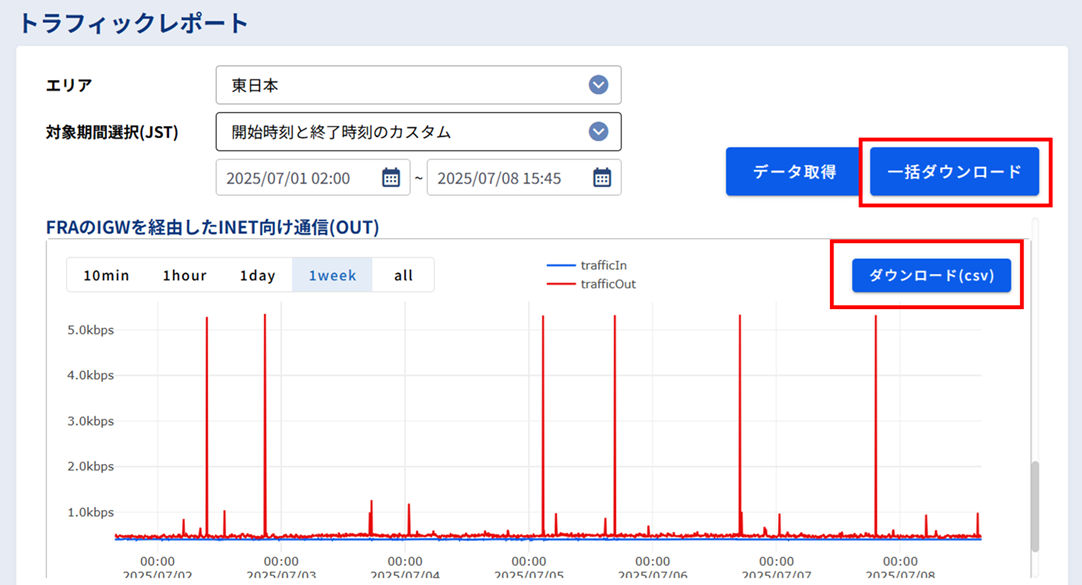The image size is (1082, 585).
Task: Open the start date calendar picker icon
Action: 391,178
